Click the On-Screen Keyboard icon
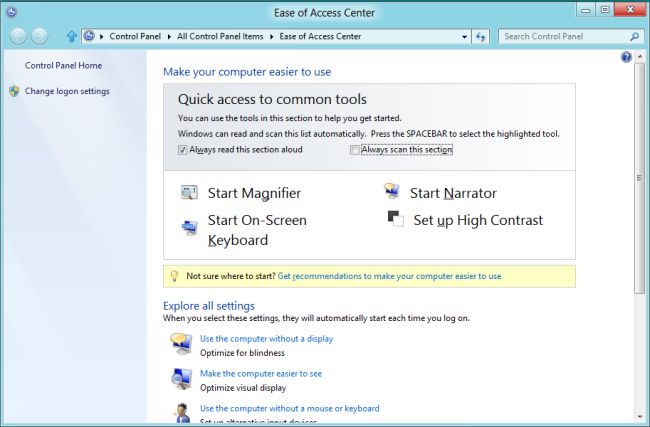 (x=189, y=227)
